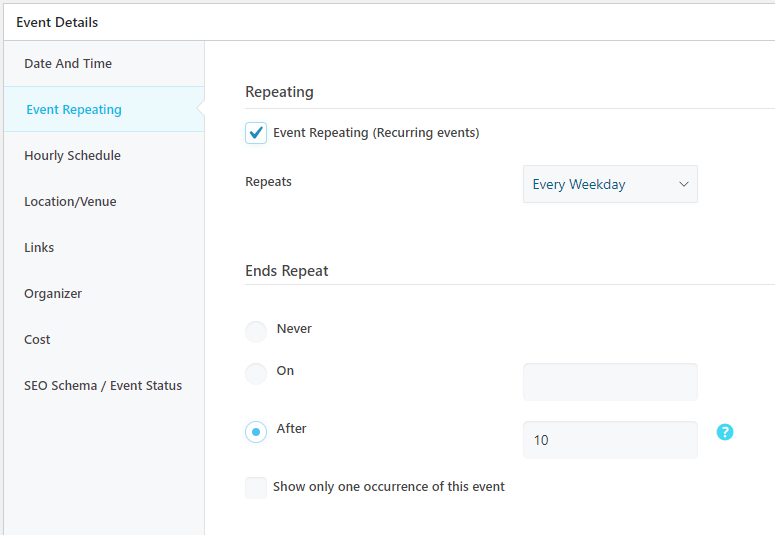The width and height of the screenshot is (775, 535).
Task: Click the Event Repeating (Recurring events) label
Action: (376, 133)
